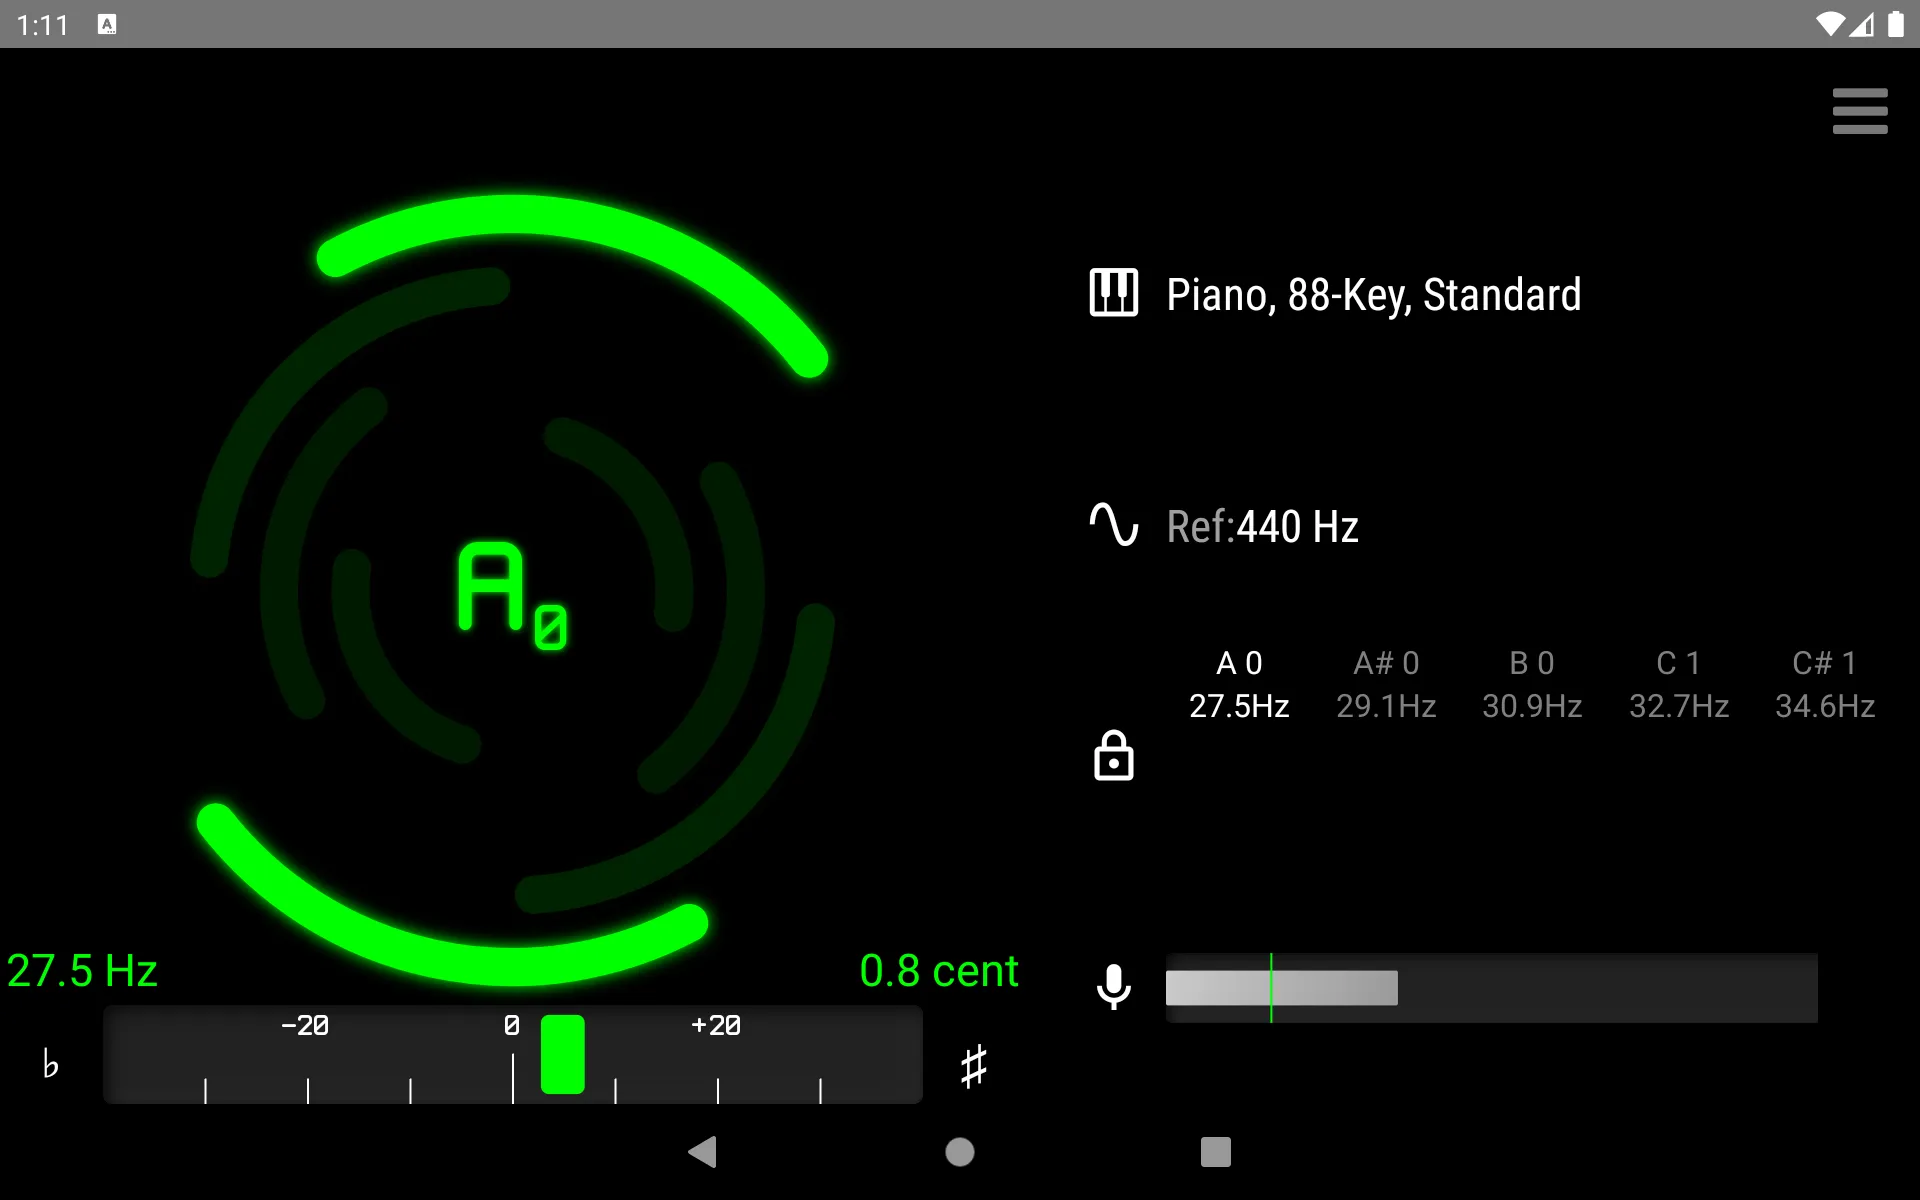This screenshot has width=1920, height=1200.
Task: Tap the green cent deviation indicator
Action: pos(562,1055)
